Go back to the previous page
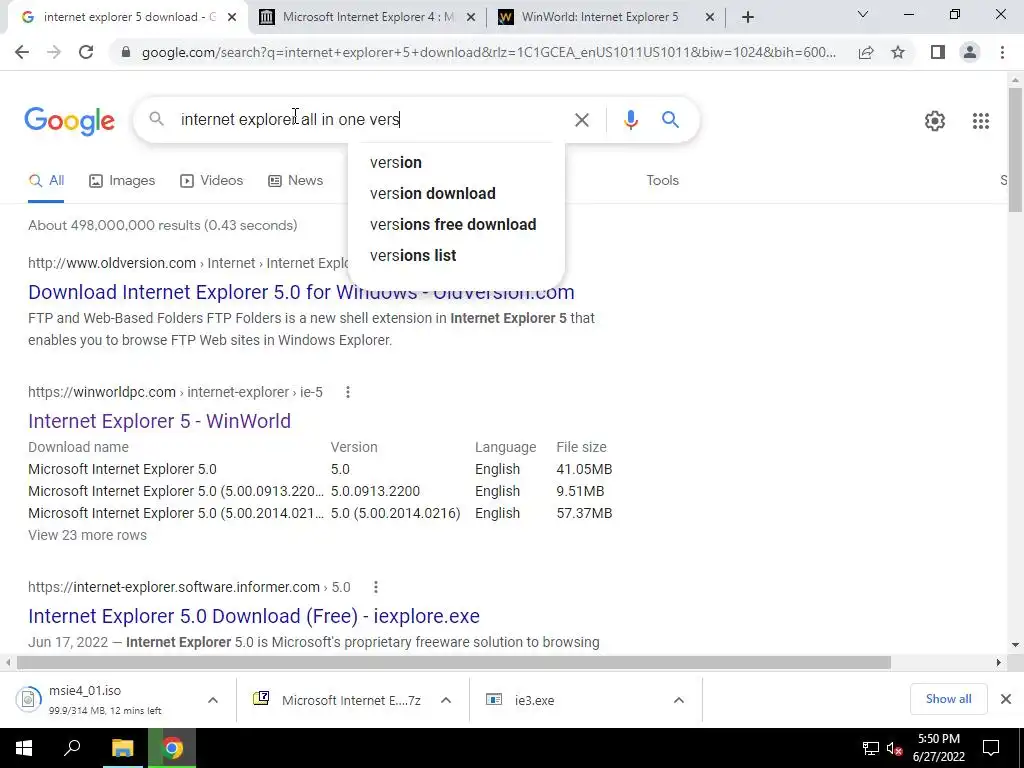Screen dimensions: 1024x768 (22, 52)
